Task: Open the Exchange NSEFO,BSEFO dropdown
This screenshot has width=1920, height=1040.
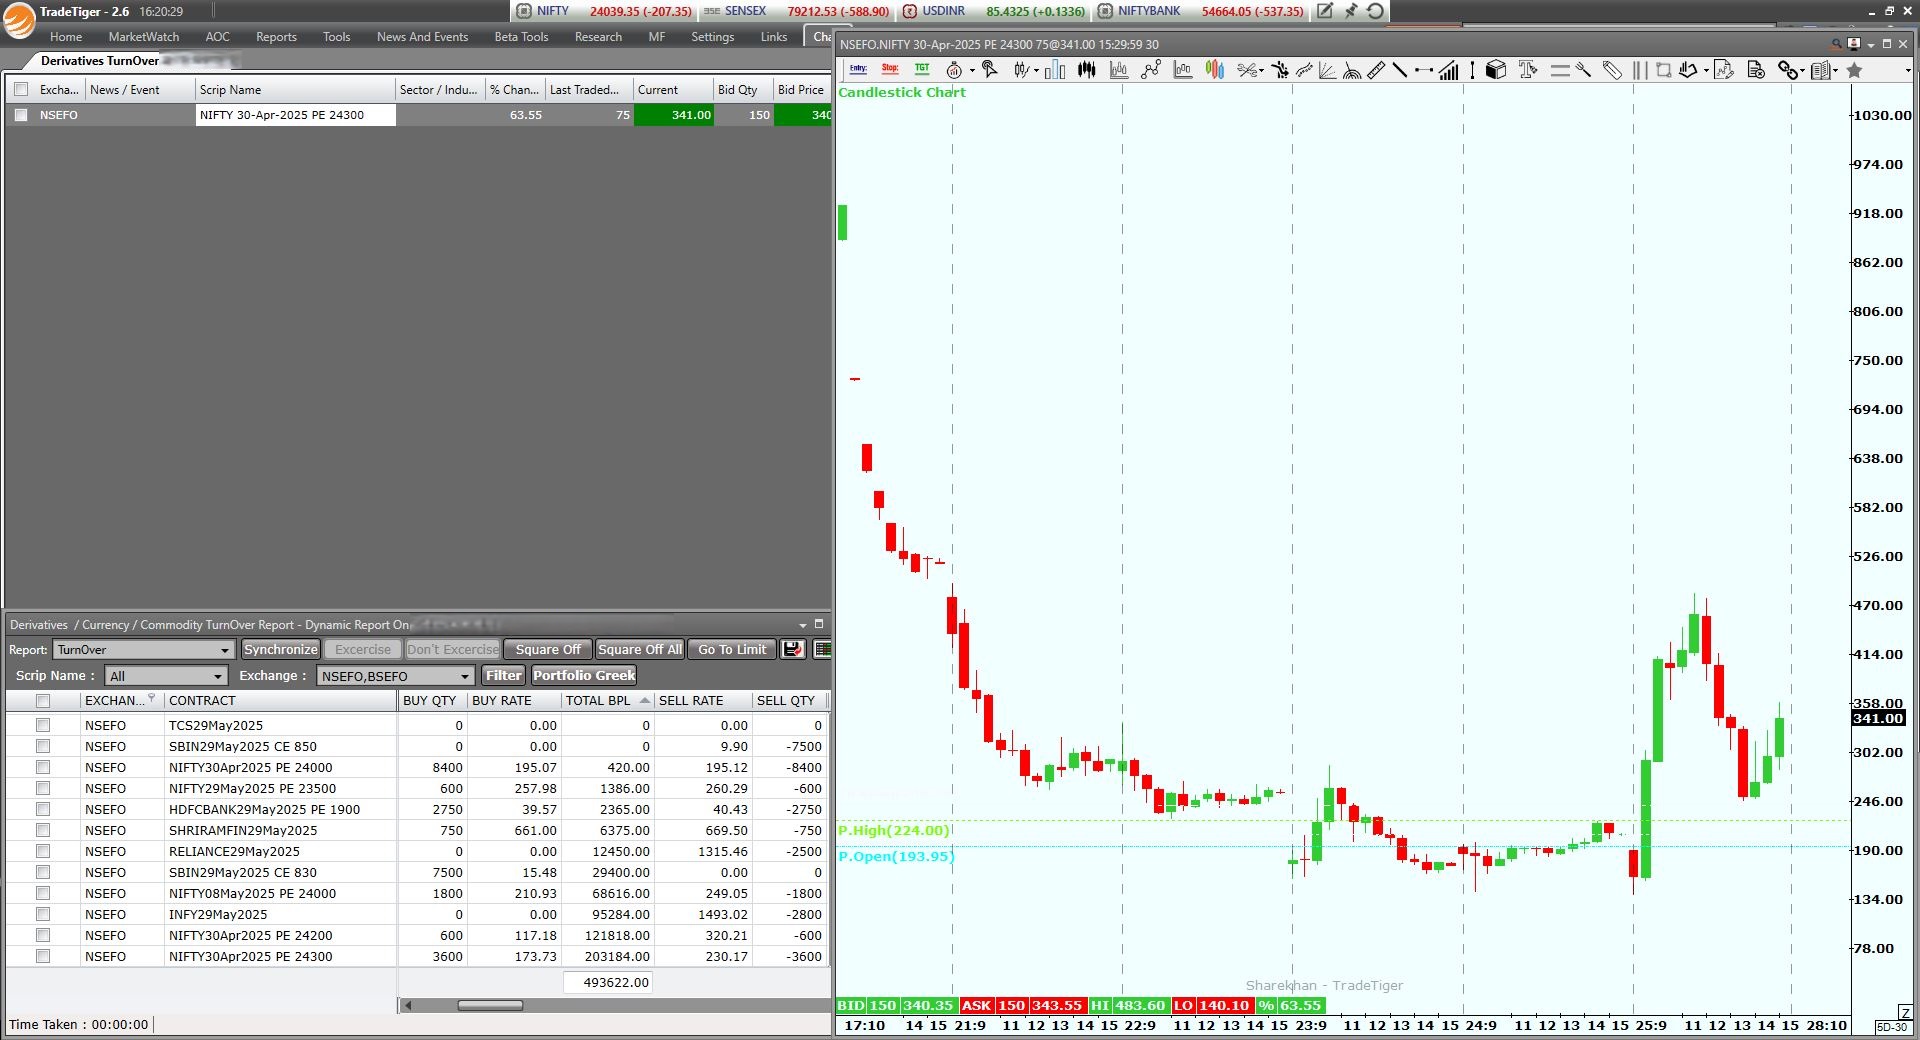Action: point(395,676)
